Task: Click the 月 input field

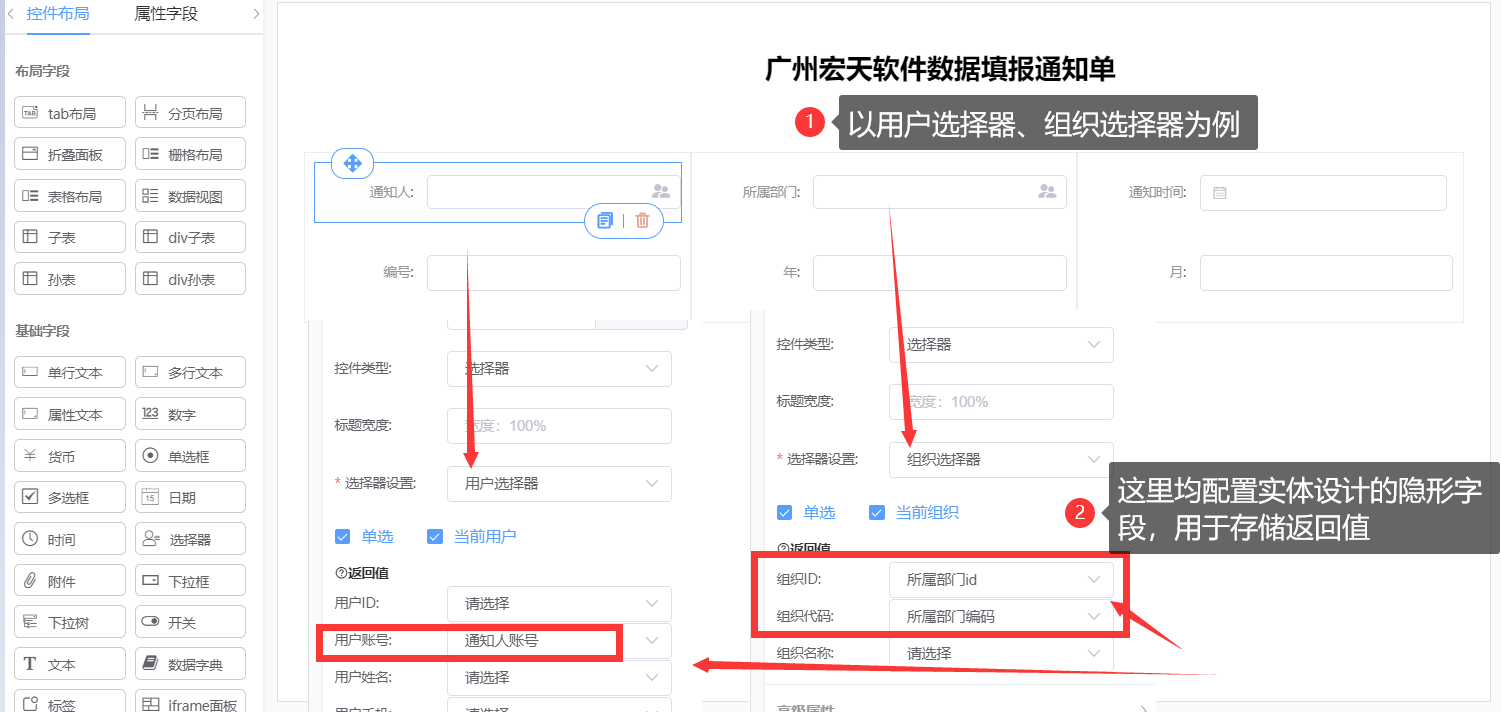Action: pyautogui.click(x=1326, y=273)
